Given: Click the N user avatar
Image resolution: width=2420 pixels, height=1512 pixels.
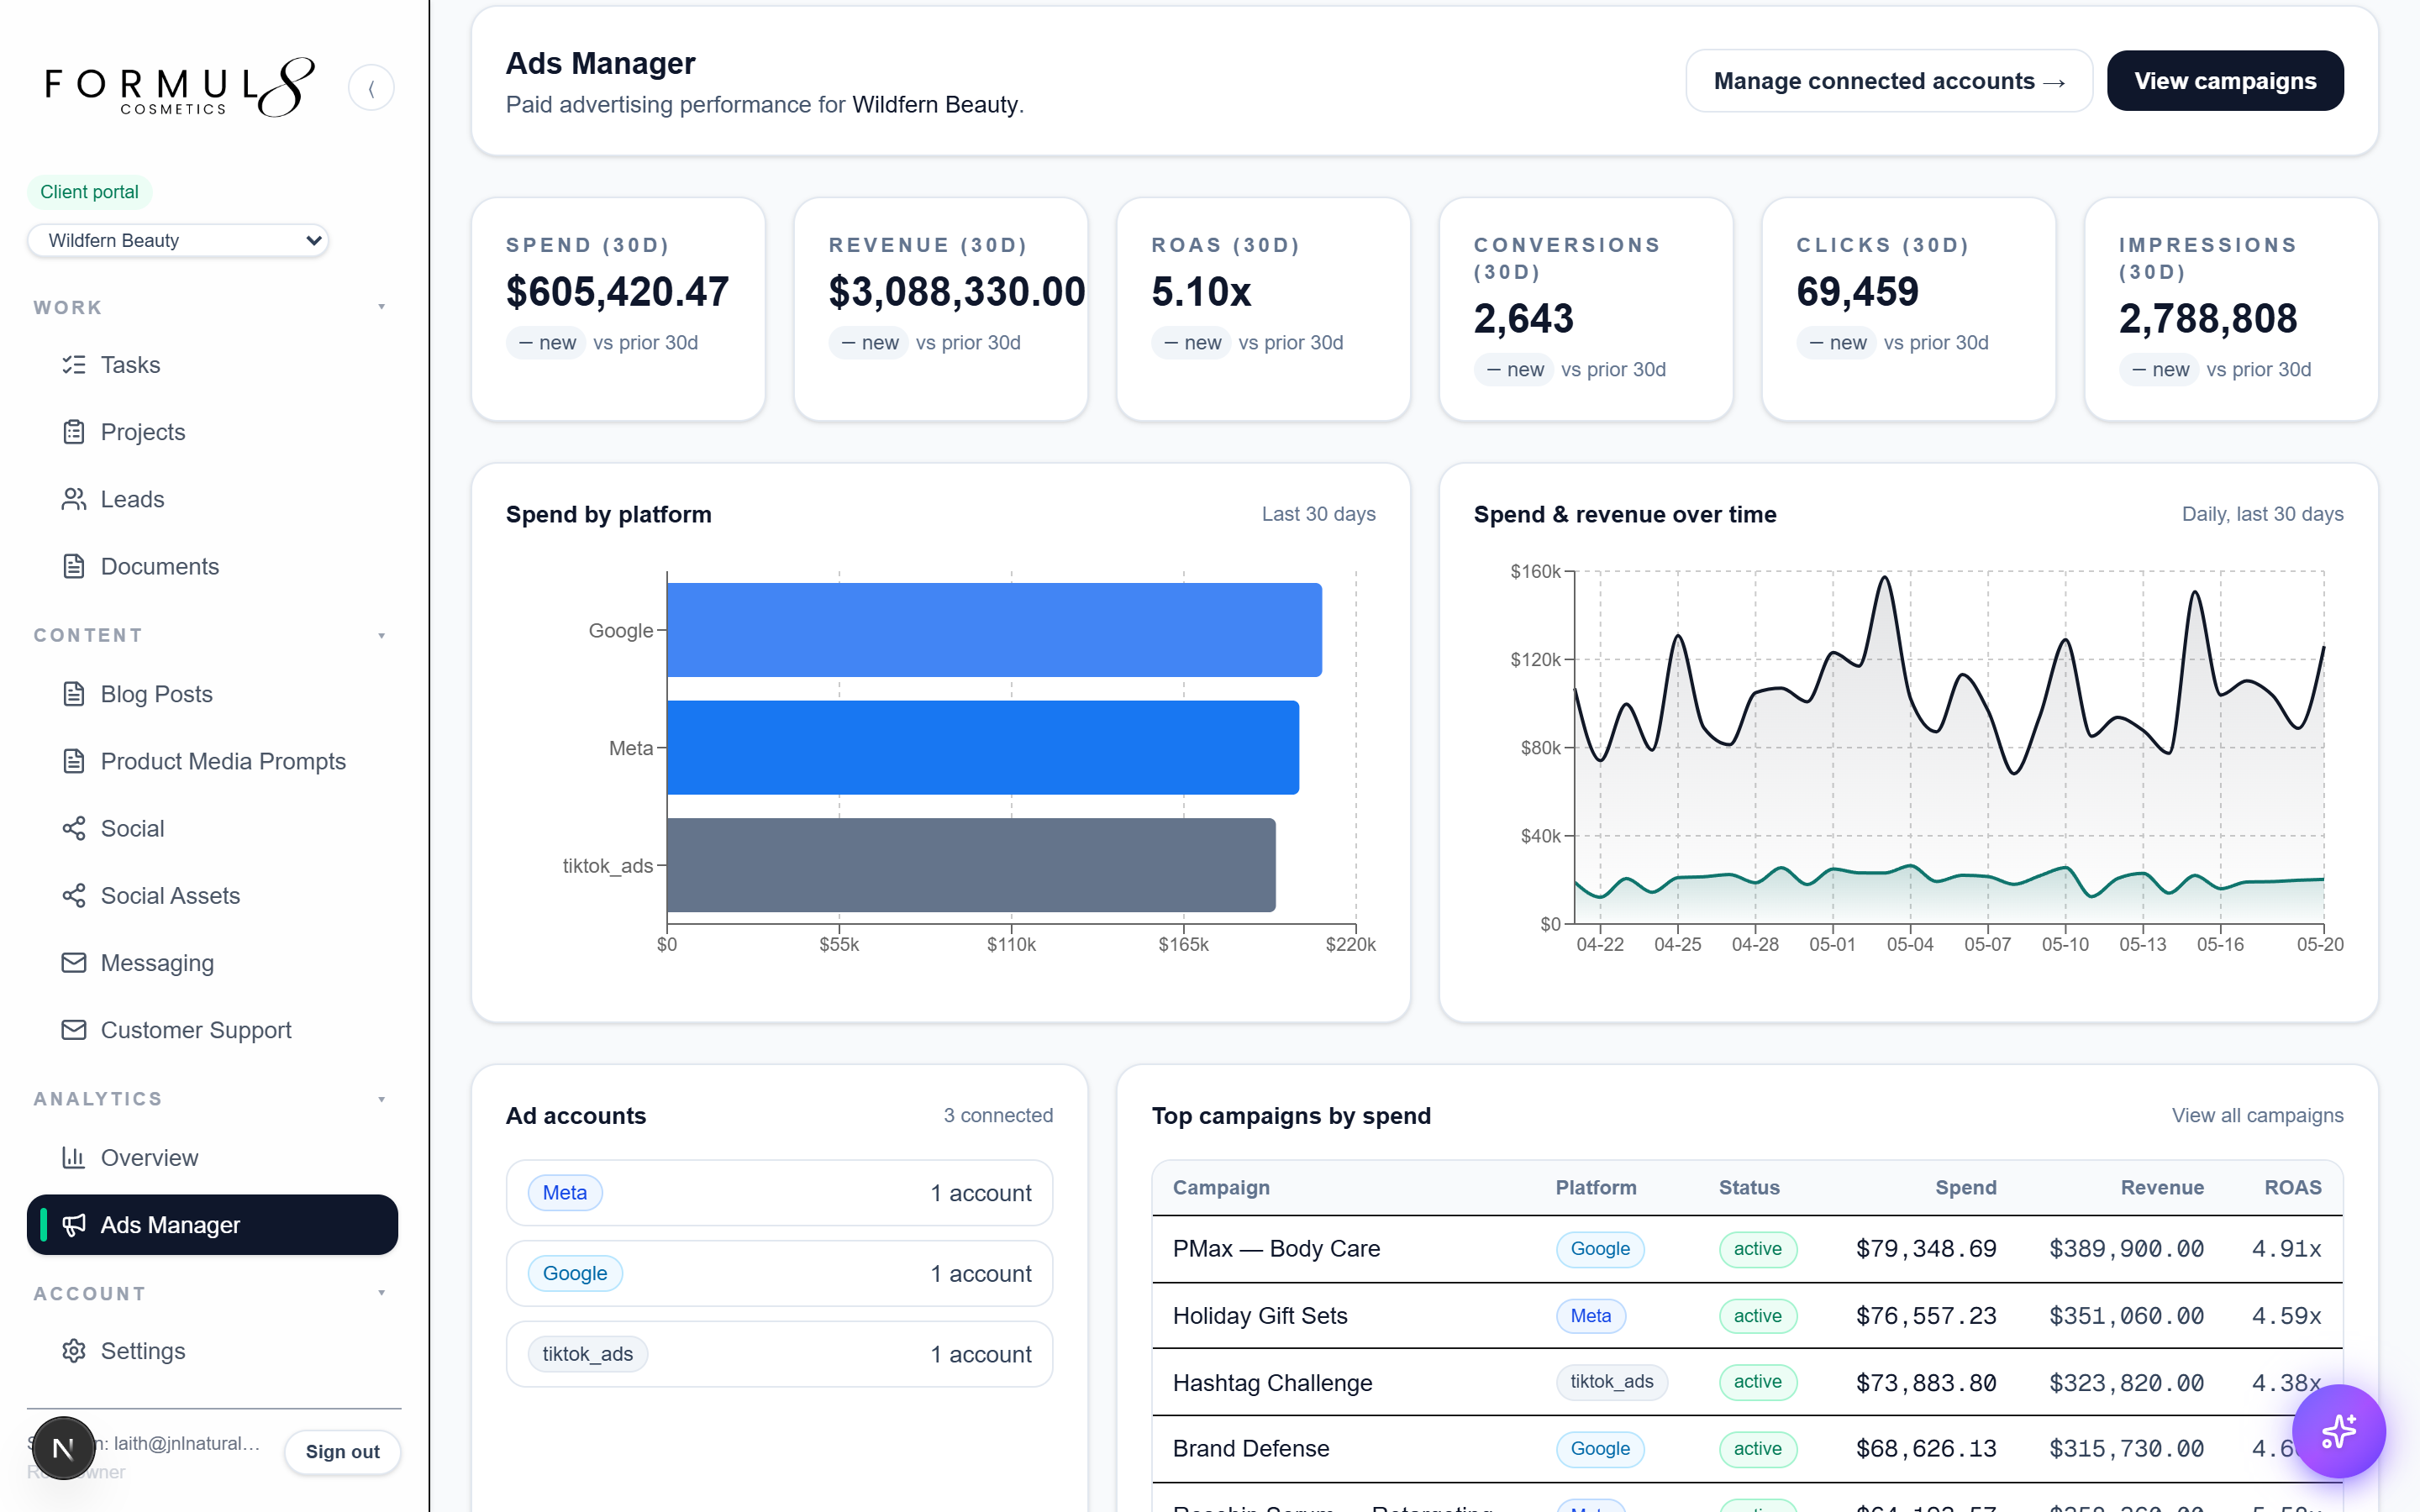Looking at the screenshot, I should 63,1448.
